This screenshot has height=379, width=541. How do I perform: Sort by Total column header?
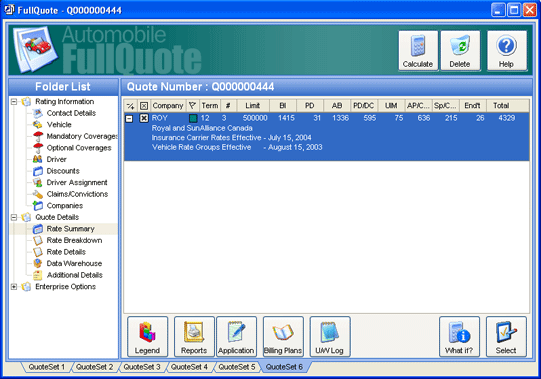[x=501, y=106]
